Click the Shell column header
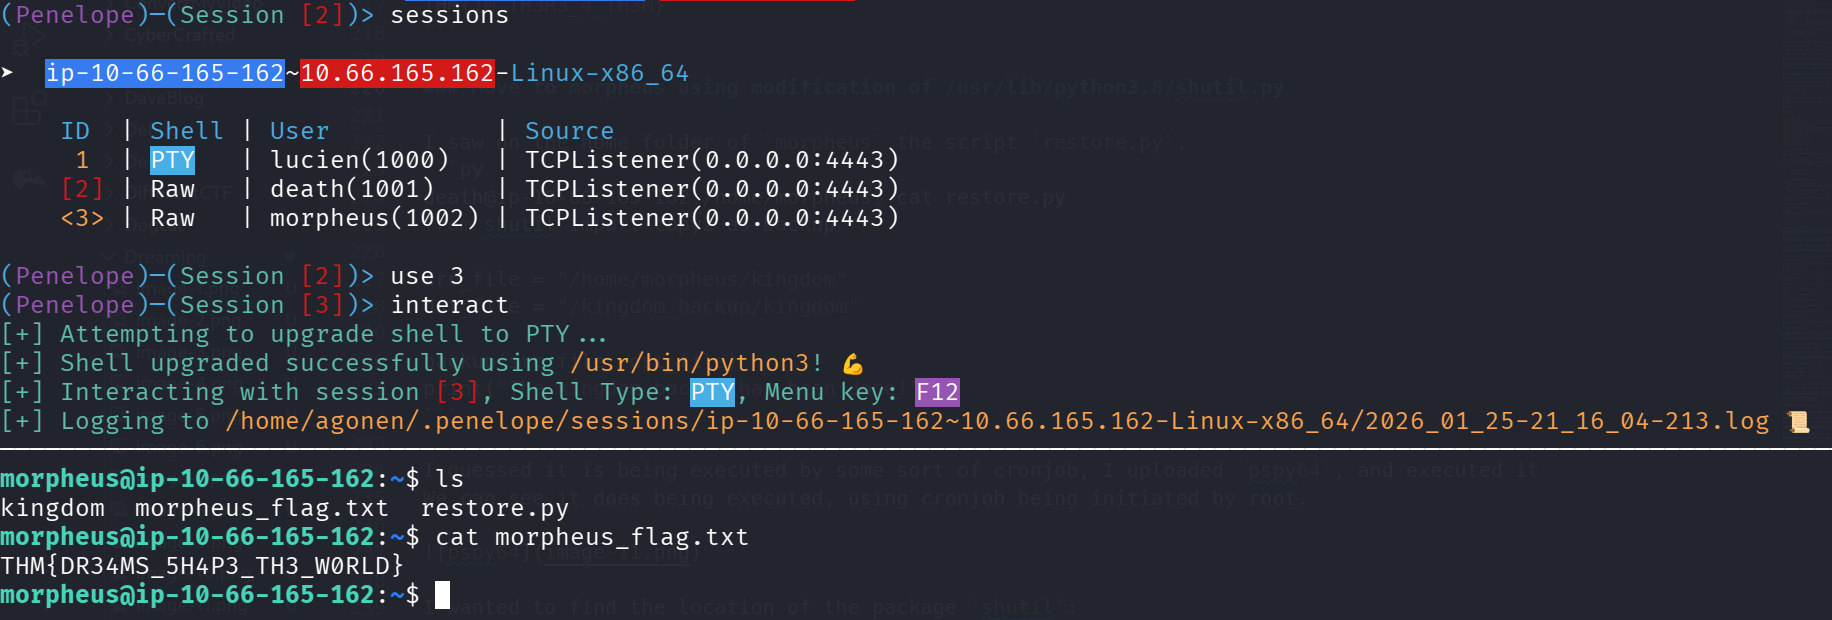The height and width of the screenshot is (620, 1832). click(x=186, y=131)
